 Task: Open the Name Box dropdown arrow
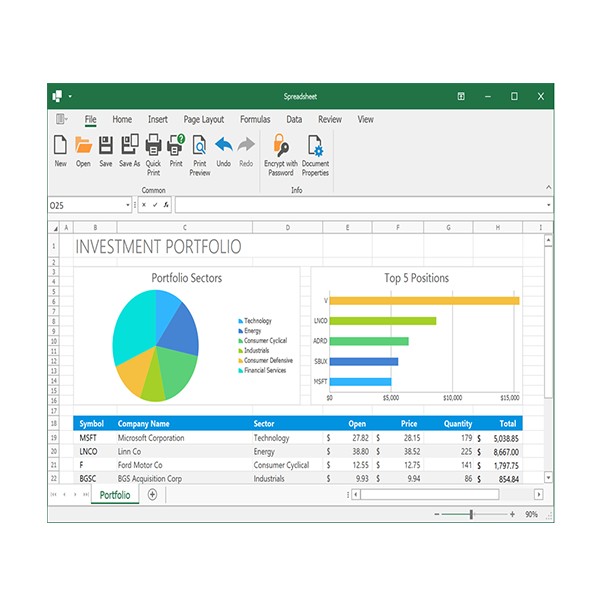[128, 205]
